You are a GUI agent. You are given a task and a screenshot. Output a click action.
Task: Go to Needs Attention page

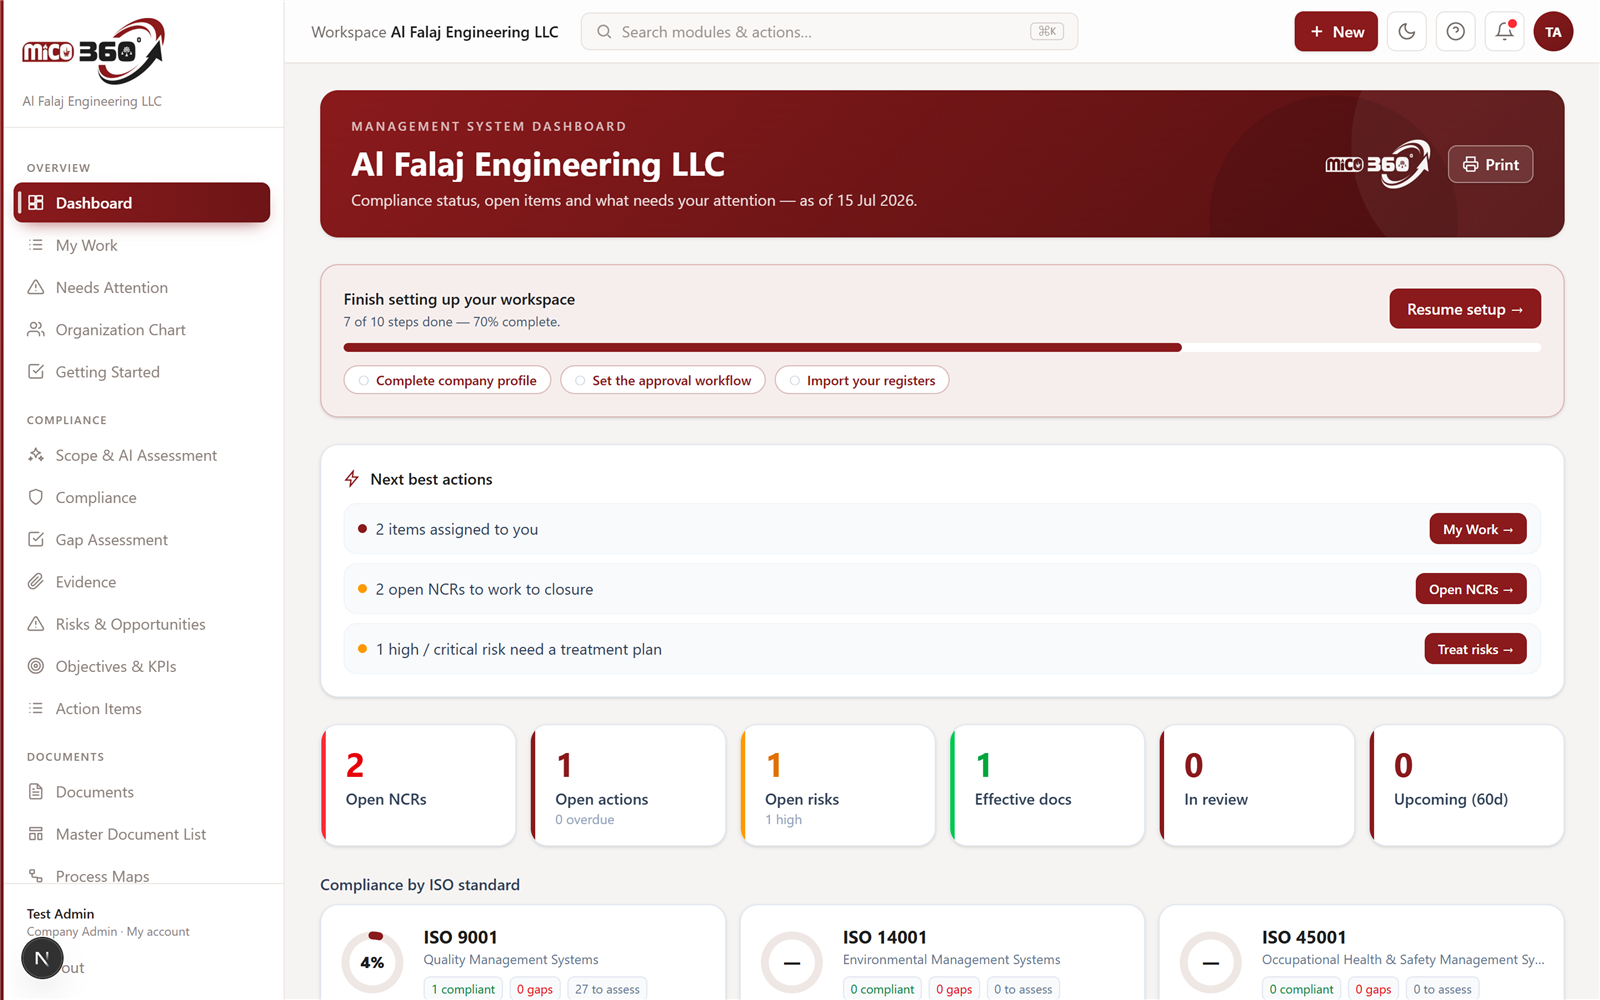click(x=142, y=287)
